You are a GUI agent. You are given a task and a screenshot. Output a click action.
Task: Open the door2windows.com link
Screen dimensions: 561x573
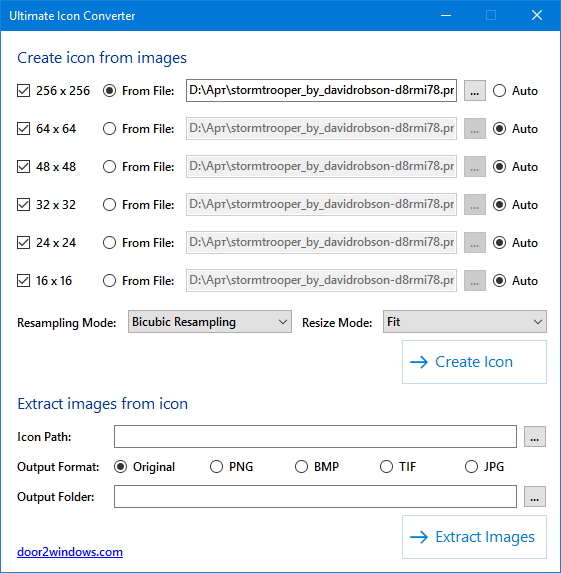70,552
